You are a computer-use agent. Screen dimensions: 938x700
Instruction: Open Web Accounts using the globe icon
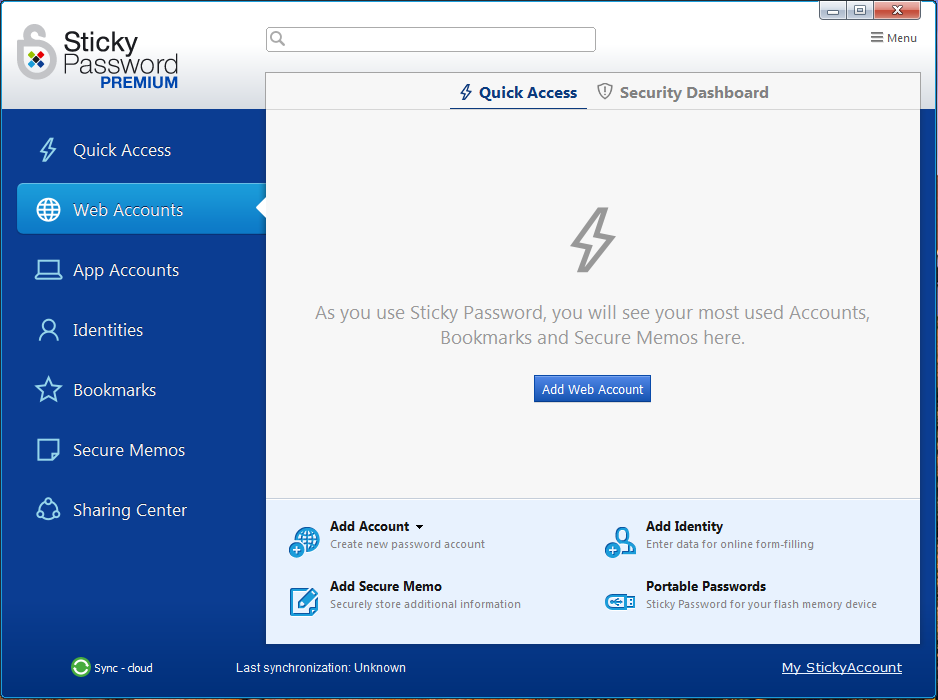pyautogui.click(x=48, y=209)
